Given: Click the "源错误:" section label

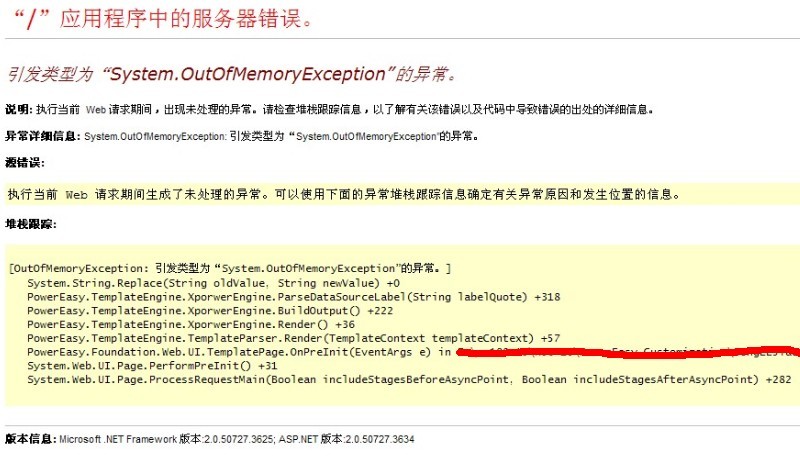Looking at the screenshot, I should [25, 162].
